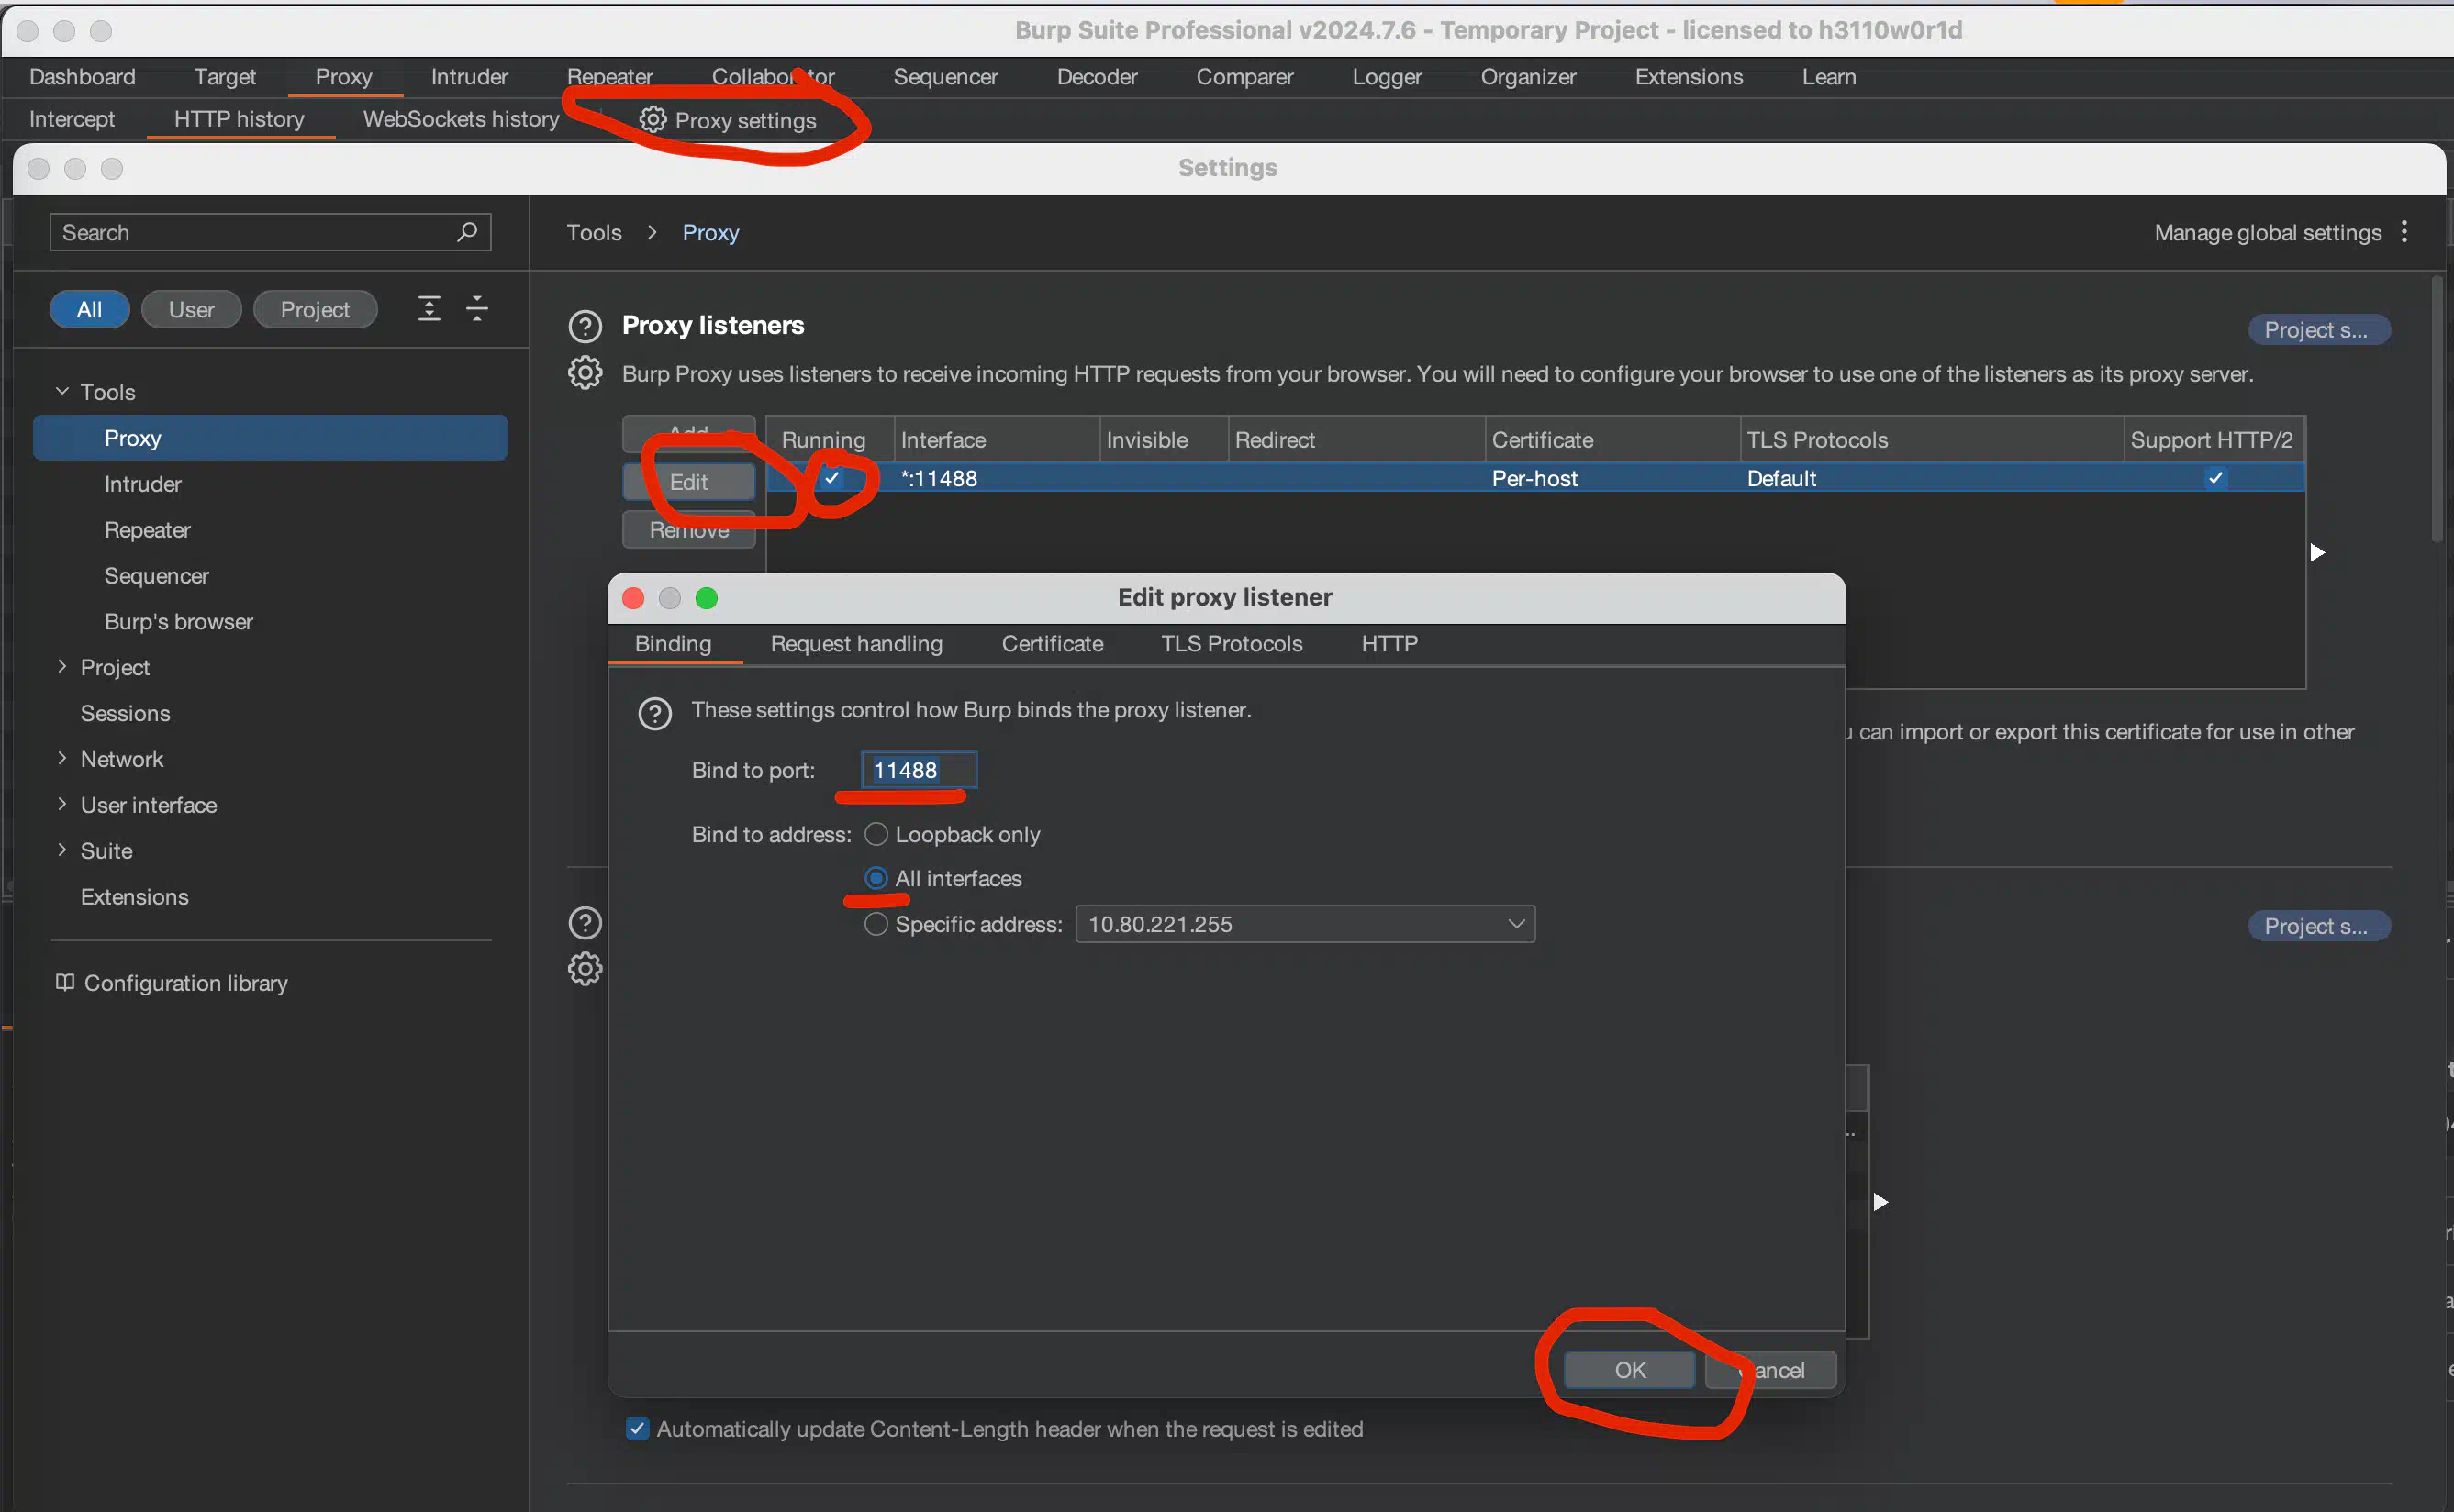This screenshot has height=1512, width=2454.
Task: Click the Bind to port field
Action: 918,770
